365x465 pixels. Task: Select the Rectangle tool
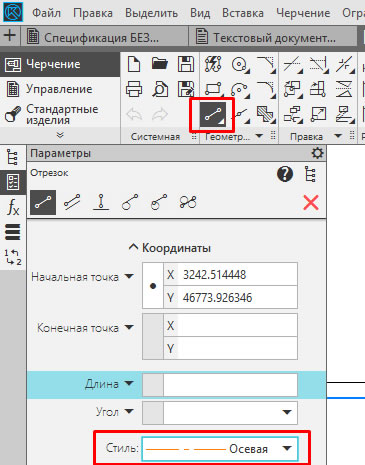point(213,89)
